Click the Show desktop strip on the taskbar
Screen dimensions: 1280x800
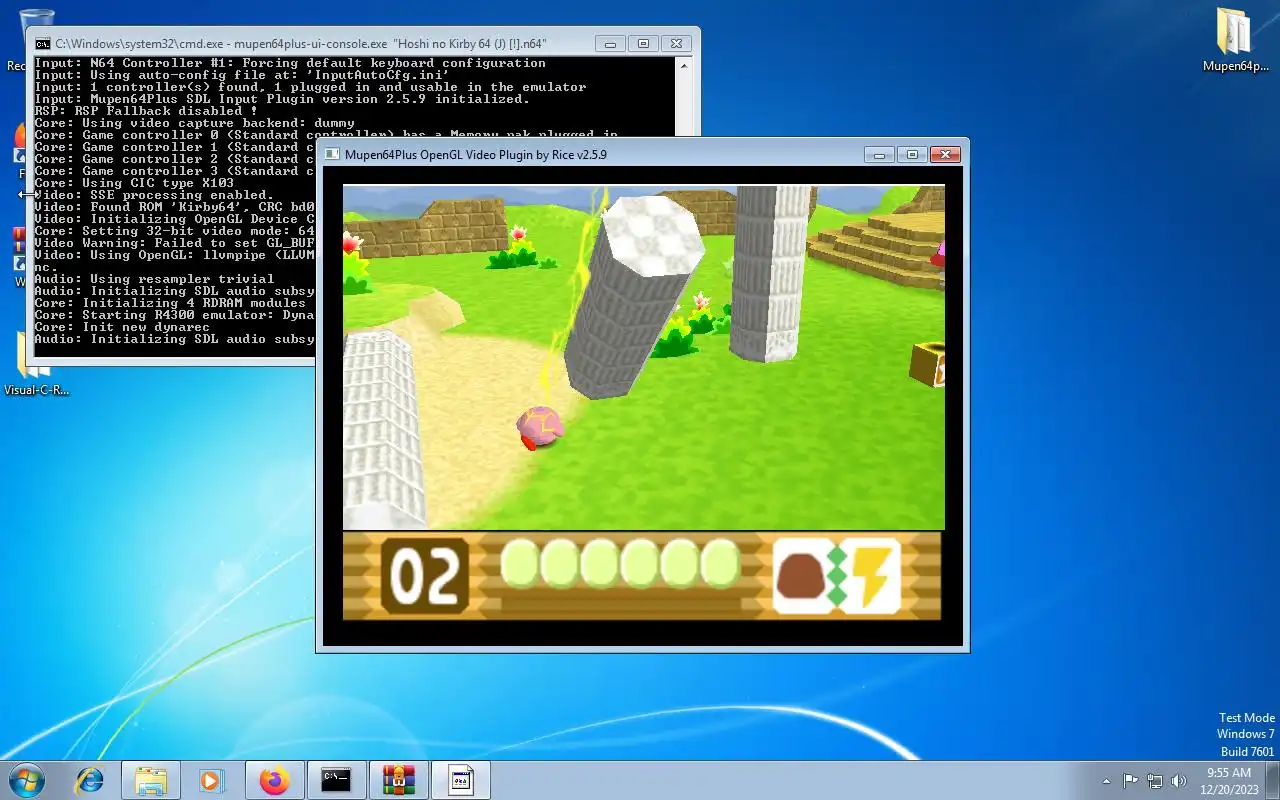(1272, 780)
